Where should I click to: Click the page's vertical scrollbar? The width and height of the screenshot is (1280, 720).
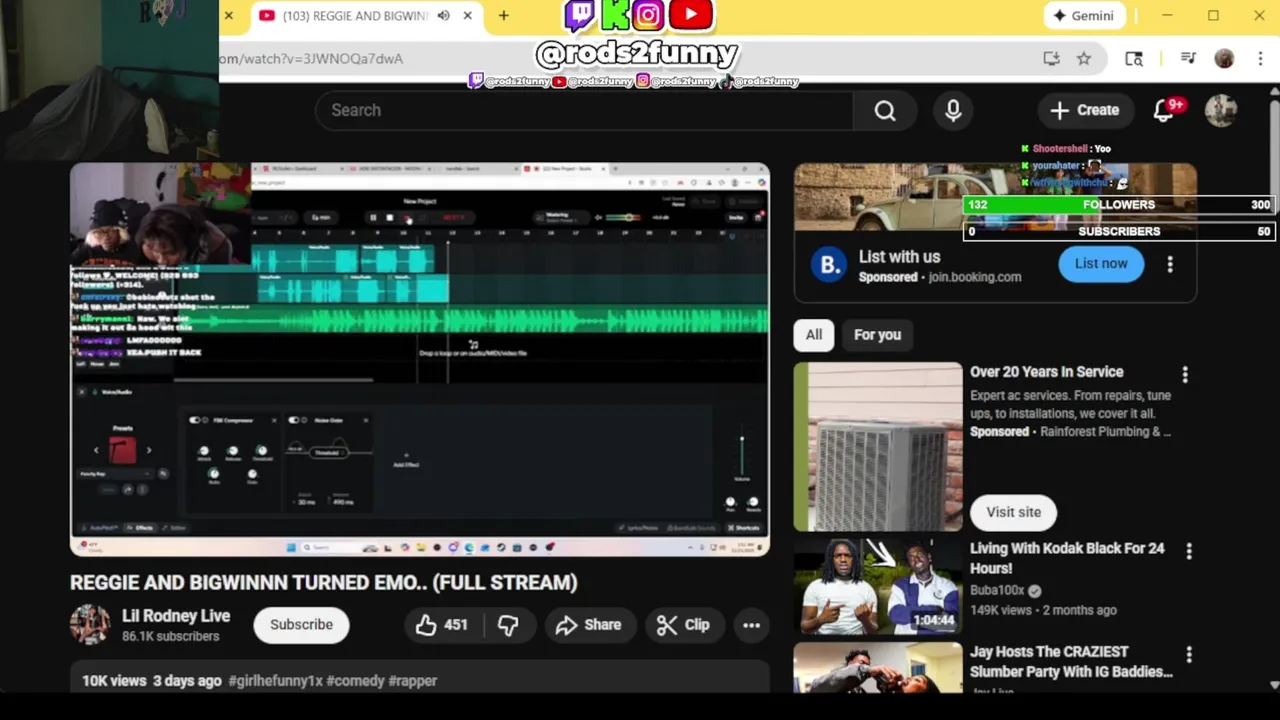click(x=1274, y=387)
